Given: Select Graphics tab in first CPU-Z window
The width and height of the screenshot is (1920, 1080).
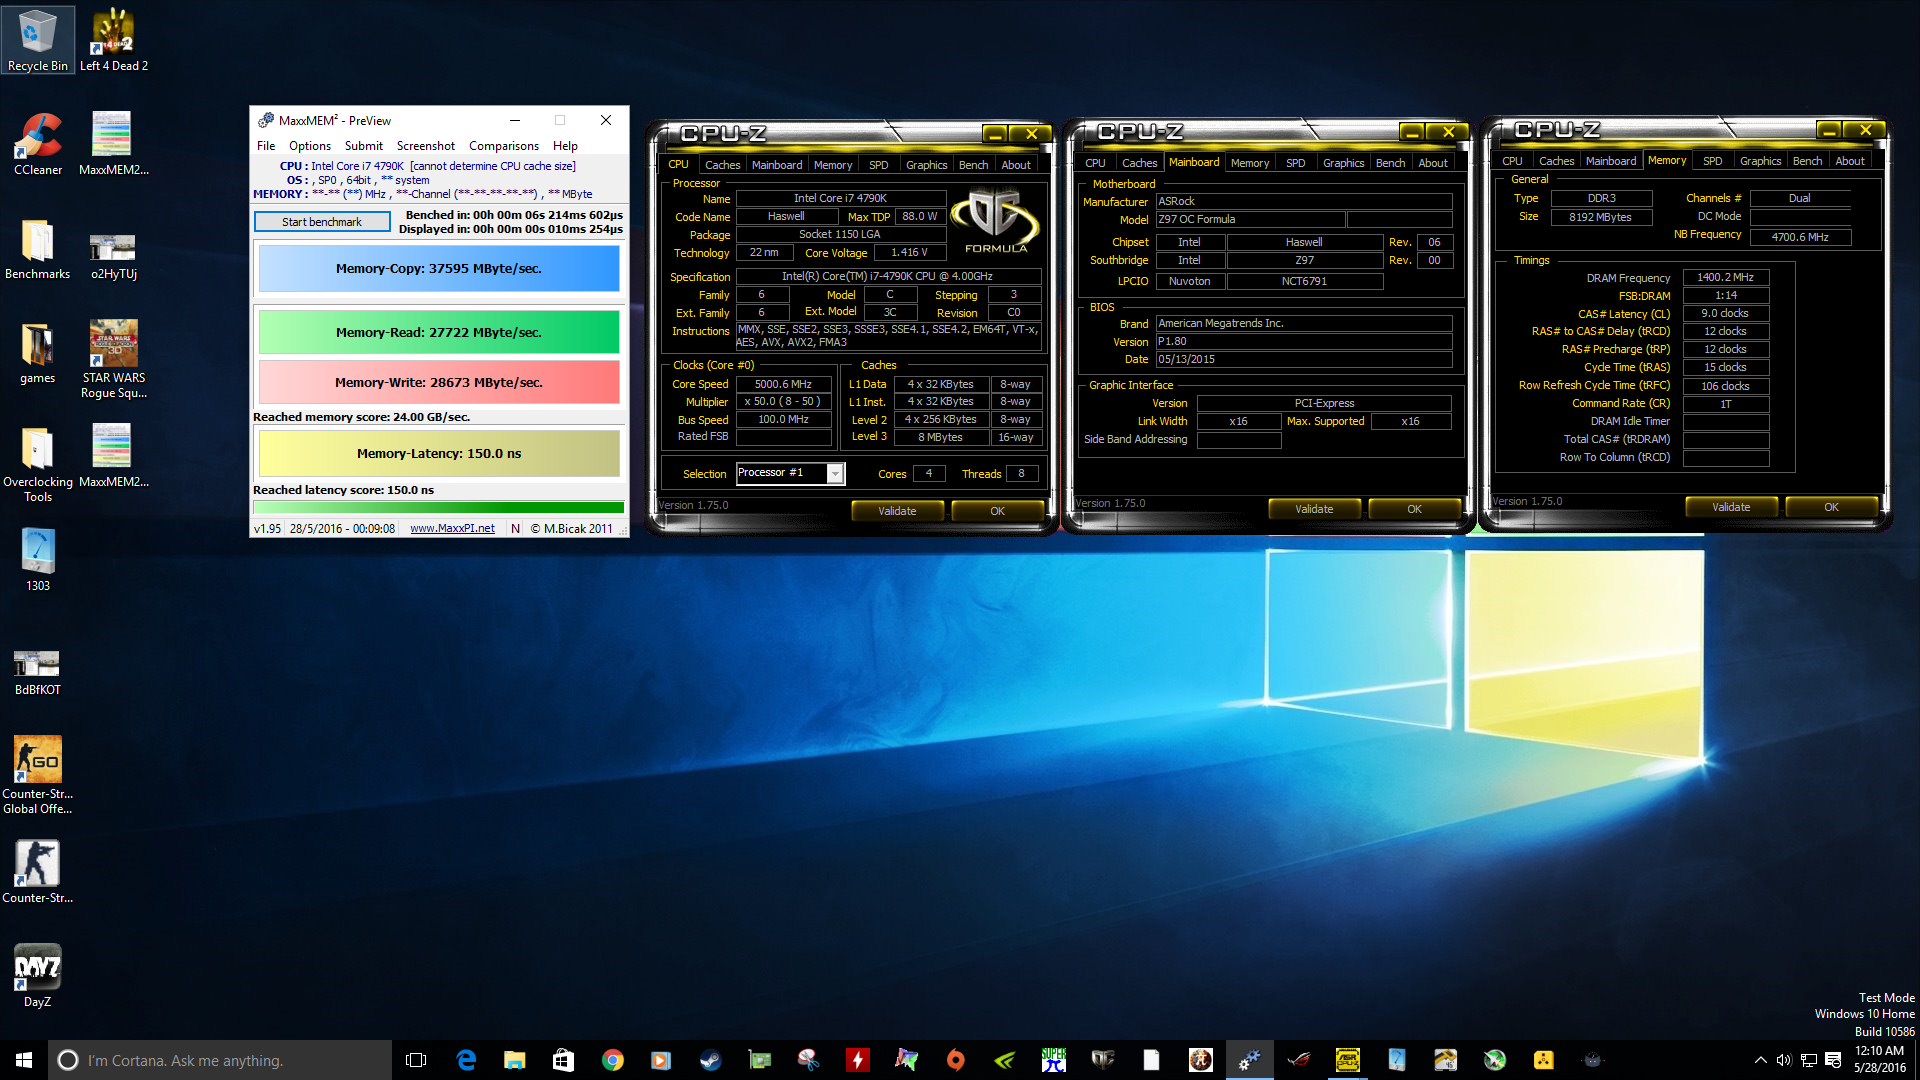Looking at the screenshot, I should (926, 165).
